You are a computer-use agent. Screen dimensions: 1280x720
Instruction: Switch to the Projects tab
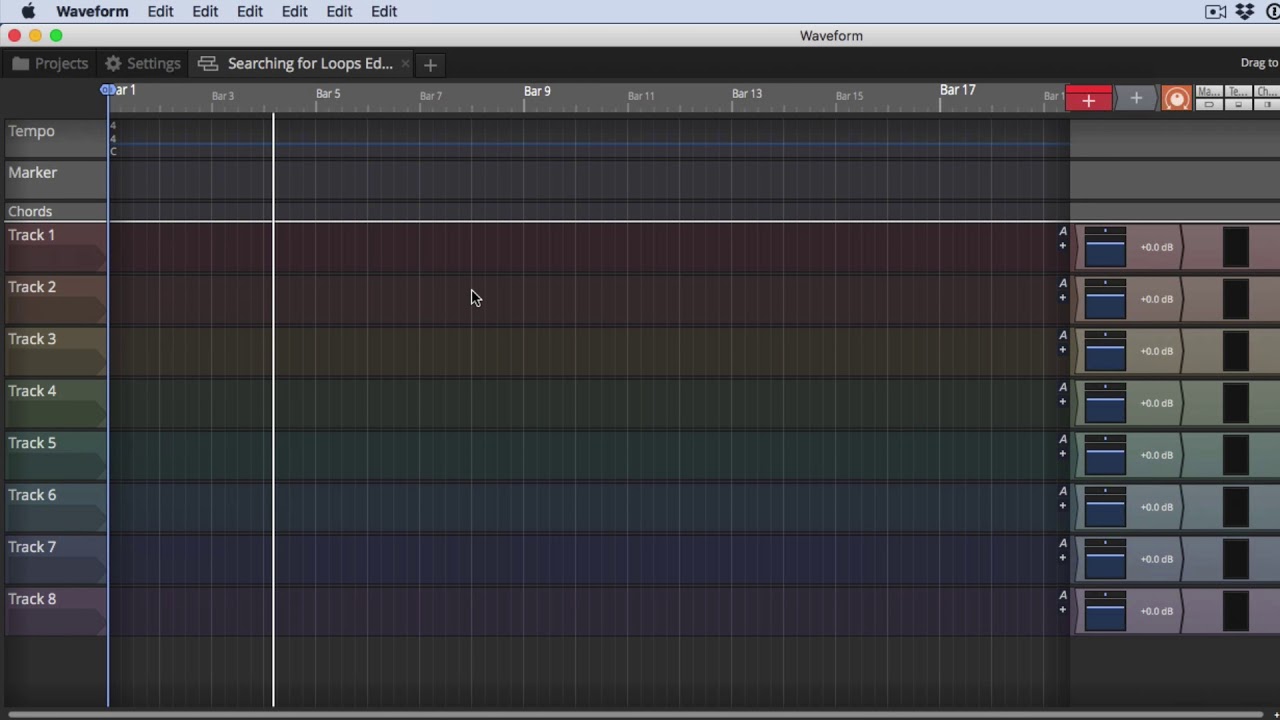[51, 63]
